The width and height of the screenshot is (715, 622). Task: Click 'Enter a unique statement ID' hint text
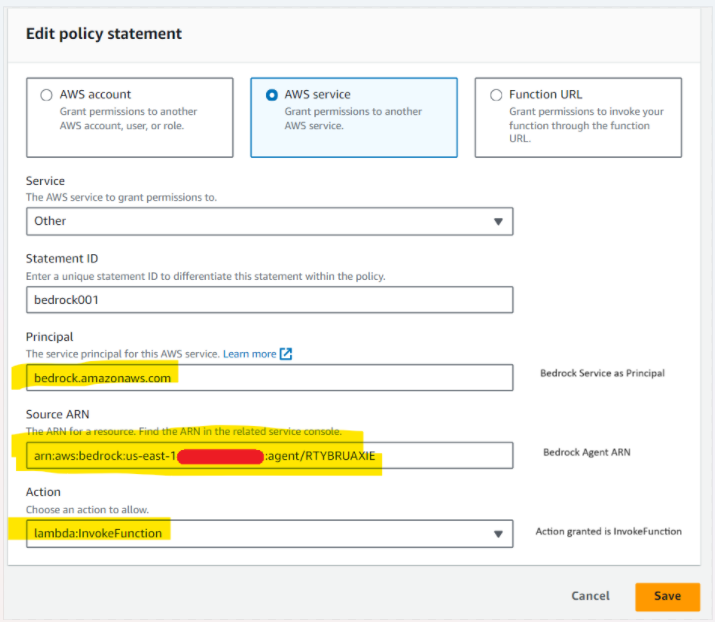(x=206, y=276)
